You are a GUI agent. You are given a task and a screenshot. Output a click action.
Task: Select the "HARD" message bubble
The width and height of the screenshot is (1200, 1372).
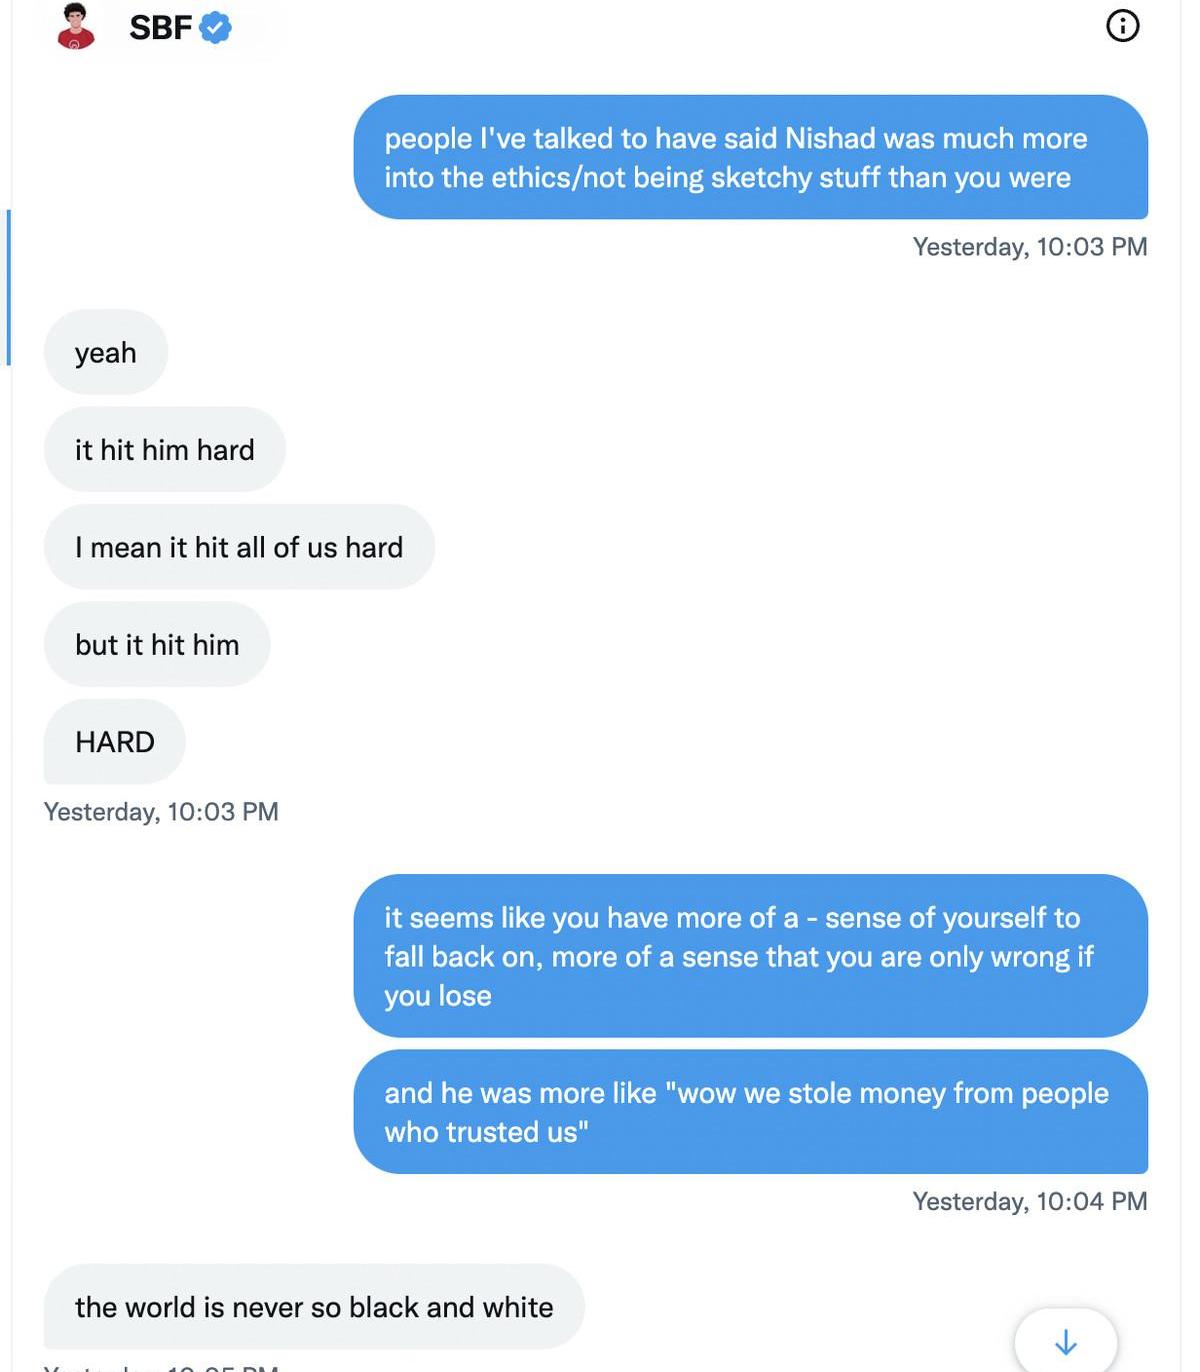(x=115, y=741)
